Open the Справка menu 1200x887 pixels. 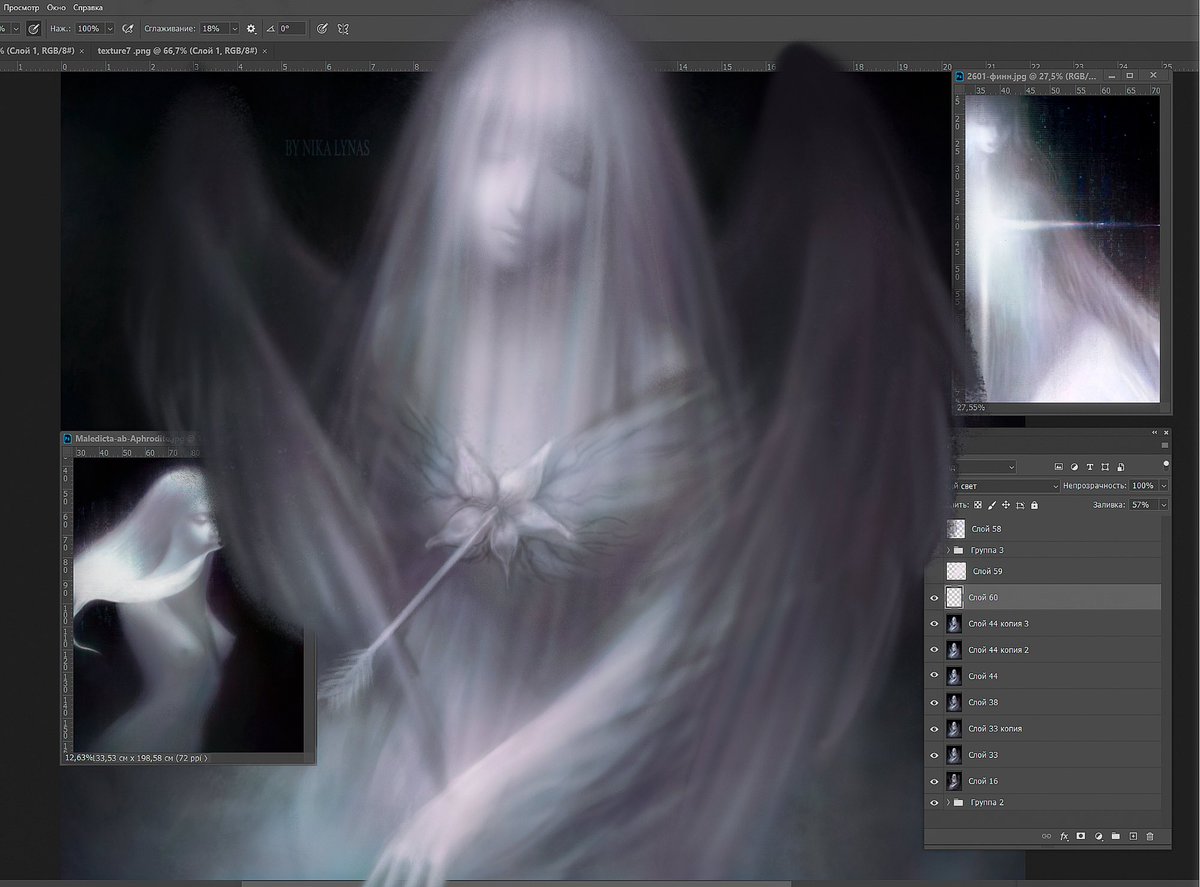(x=88, y=7)
